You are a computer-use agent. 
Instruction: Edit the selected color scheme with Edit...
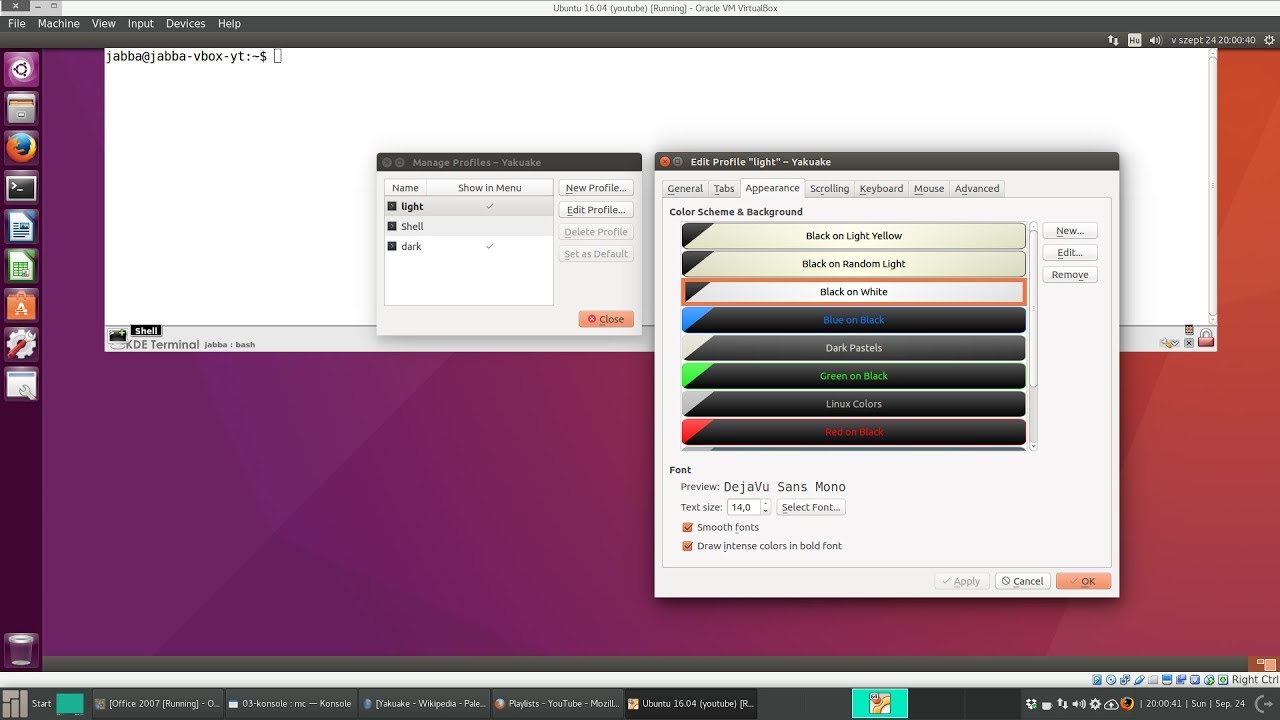point(1070,252)
